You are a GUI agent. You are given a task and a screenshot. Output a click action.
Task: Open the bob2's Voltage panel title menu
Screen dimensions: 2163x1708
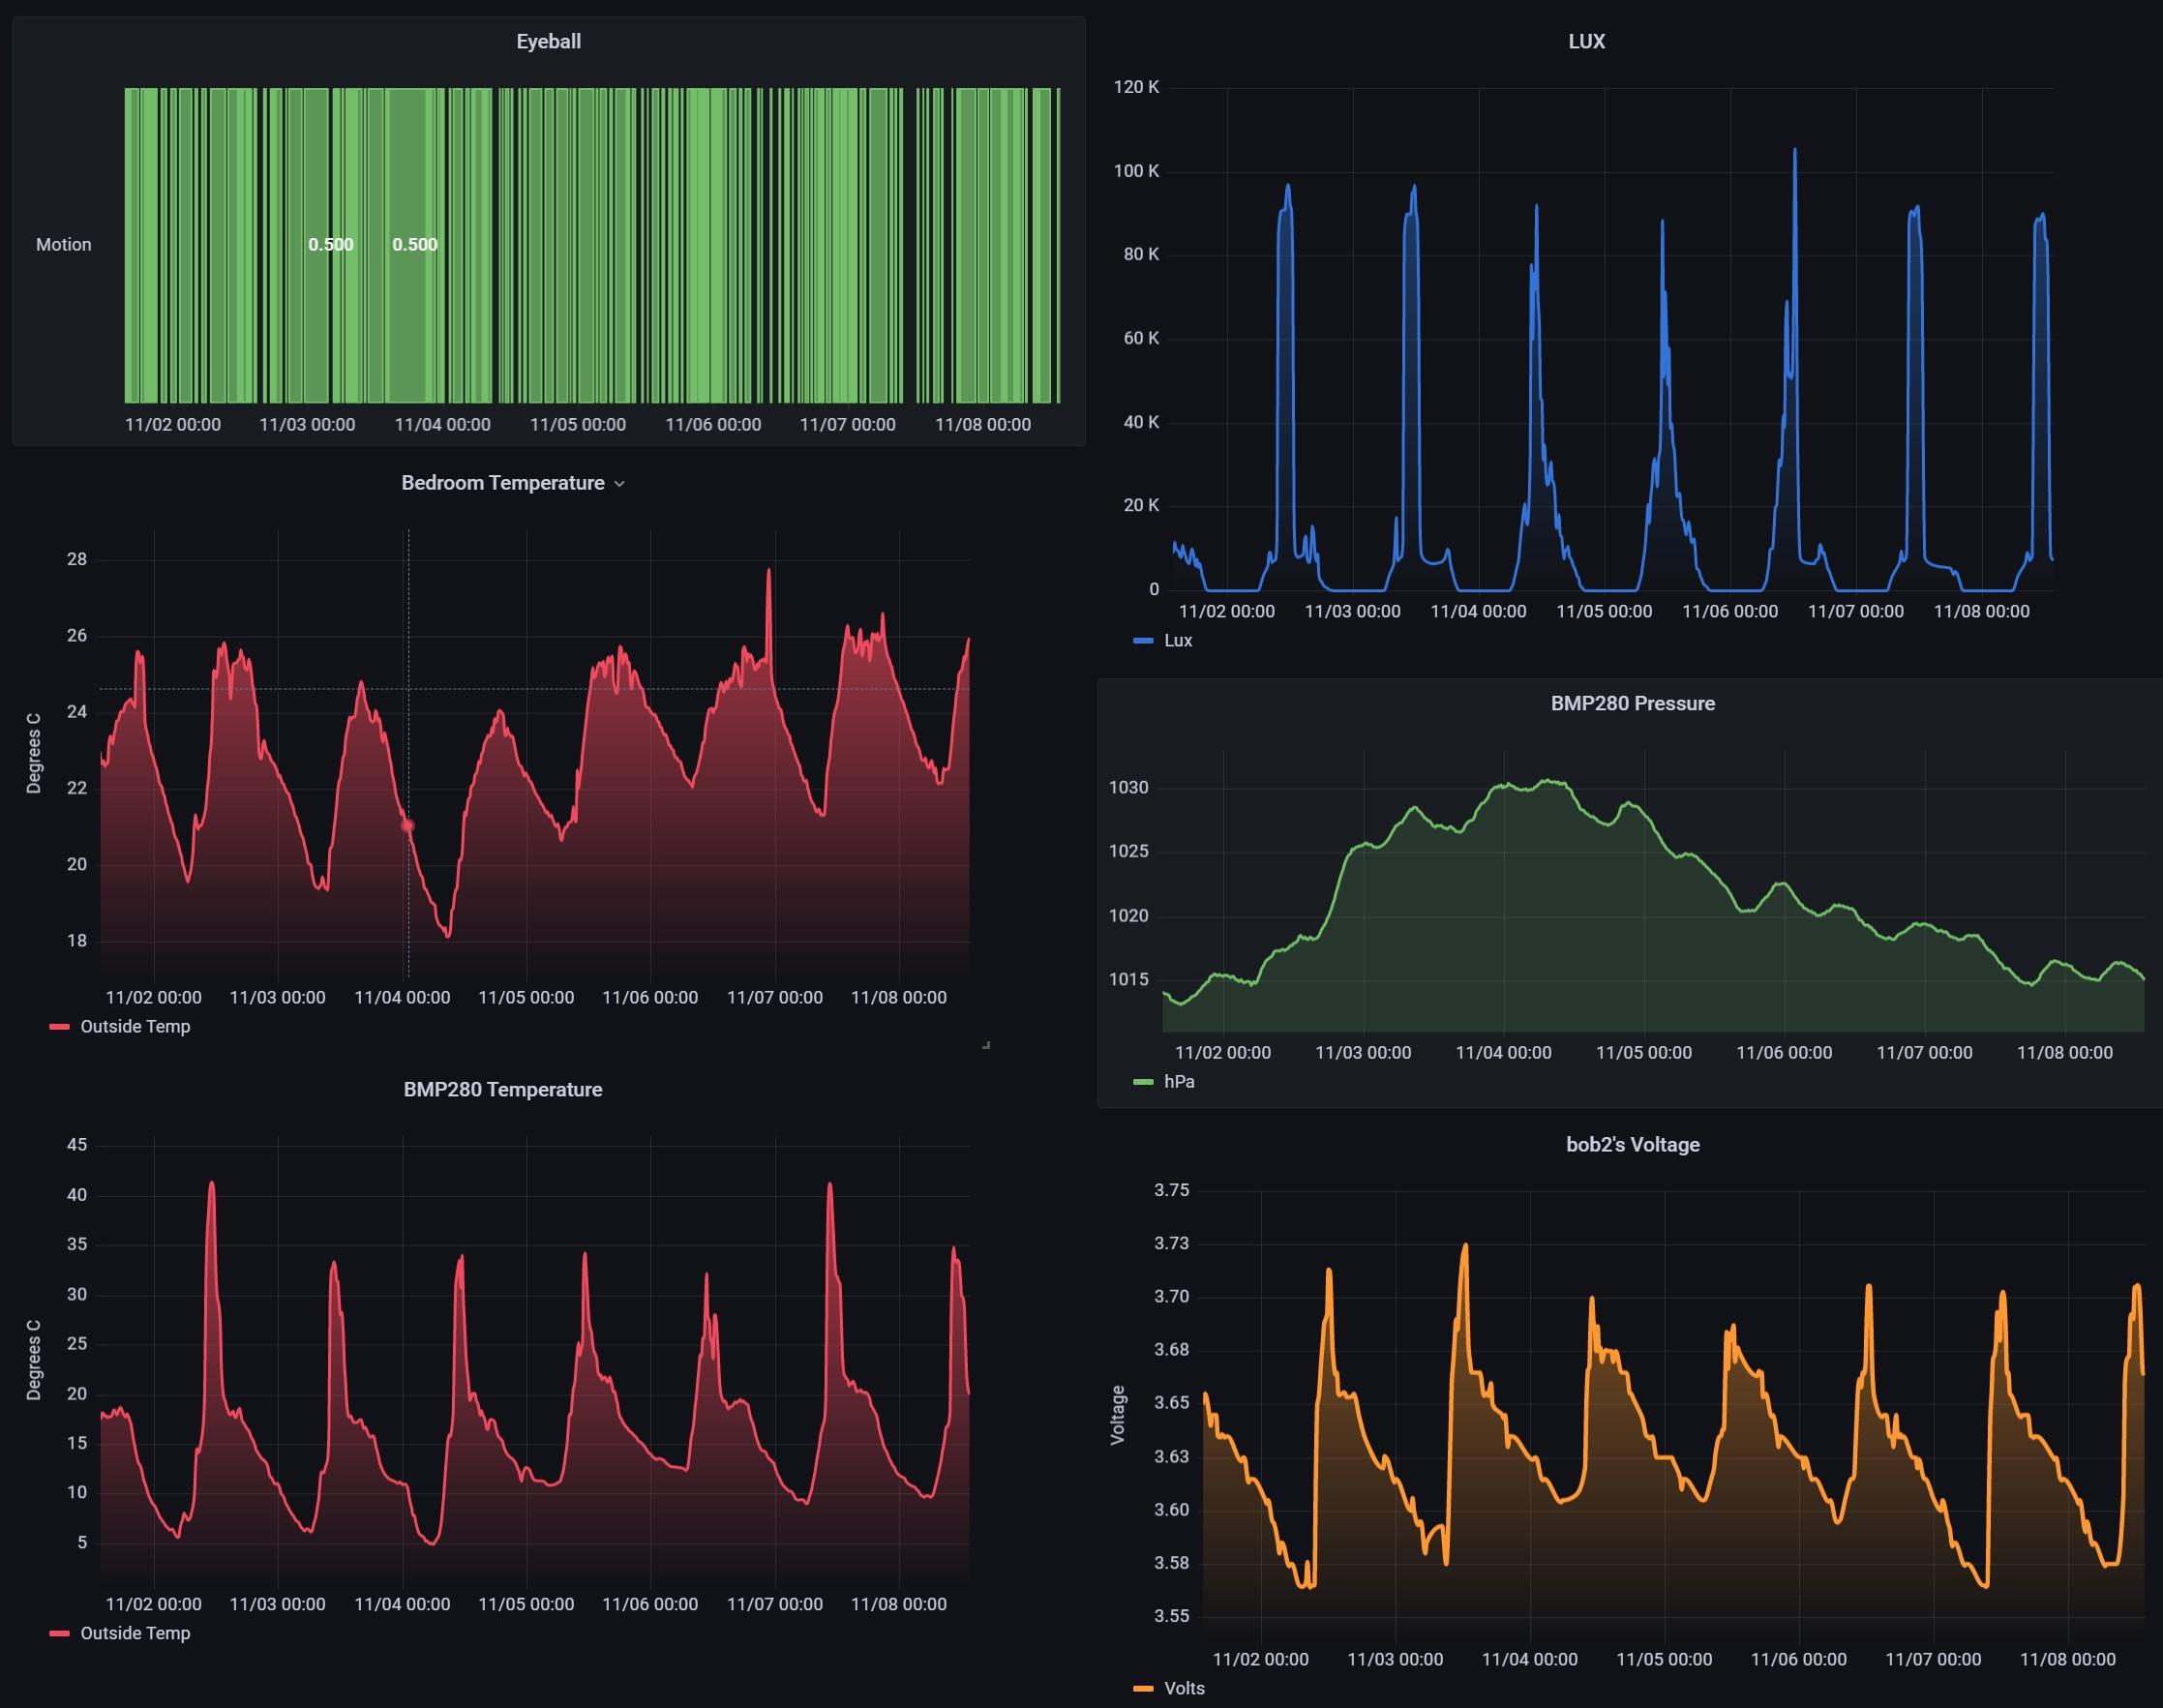(x=1632, y=1145)
